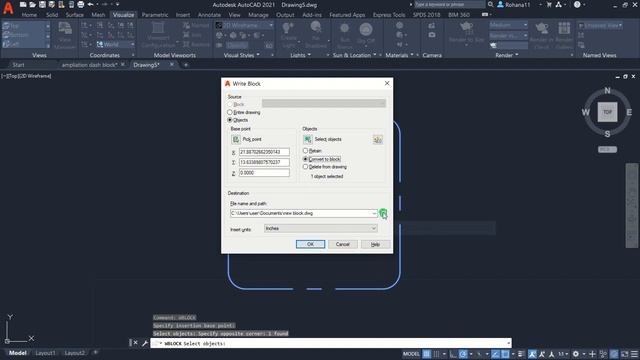Screen dimensions: 640x360
Task: Click Help in the Write Block dialog
Action: 375,244
